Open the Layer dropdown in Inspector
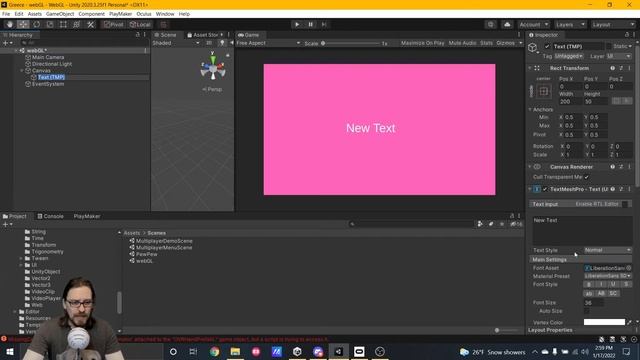 point(619,56)
